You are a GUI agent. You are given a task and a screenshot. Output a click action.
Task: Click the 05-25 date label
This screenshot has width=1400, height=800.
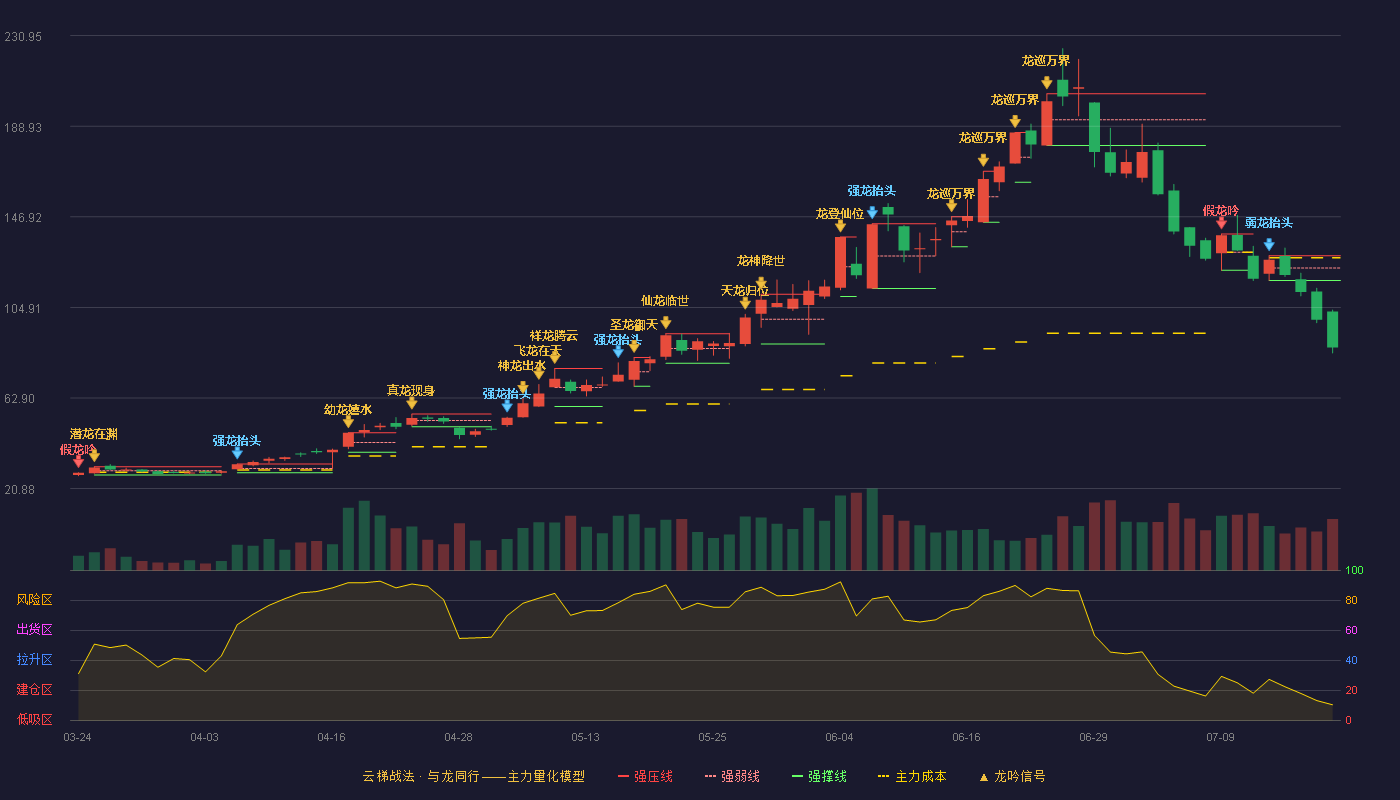712,737
